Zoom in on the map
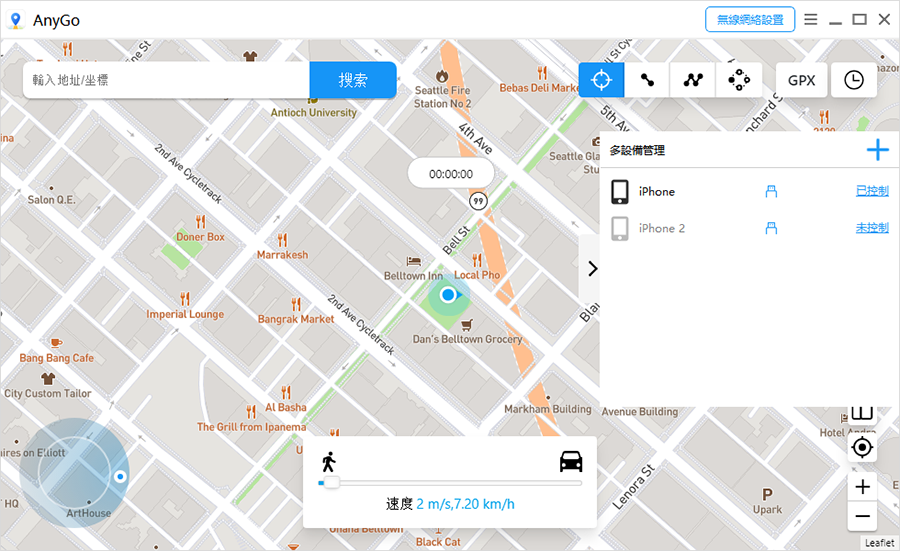900x551 pixels. coord(862,487)
